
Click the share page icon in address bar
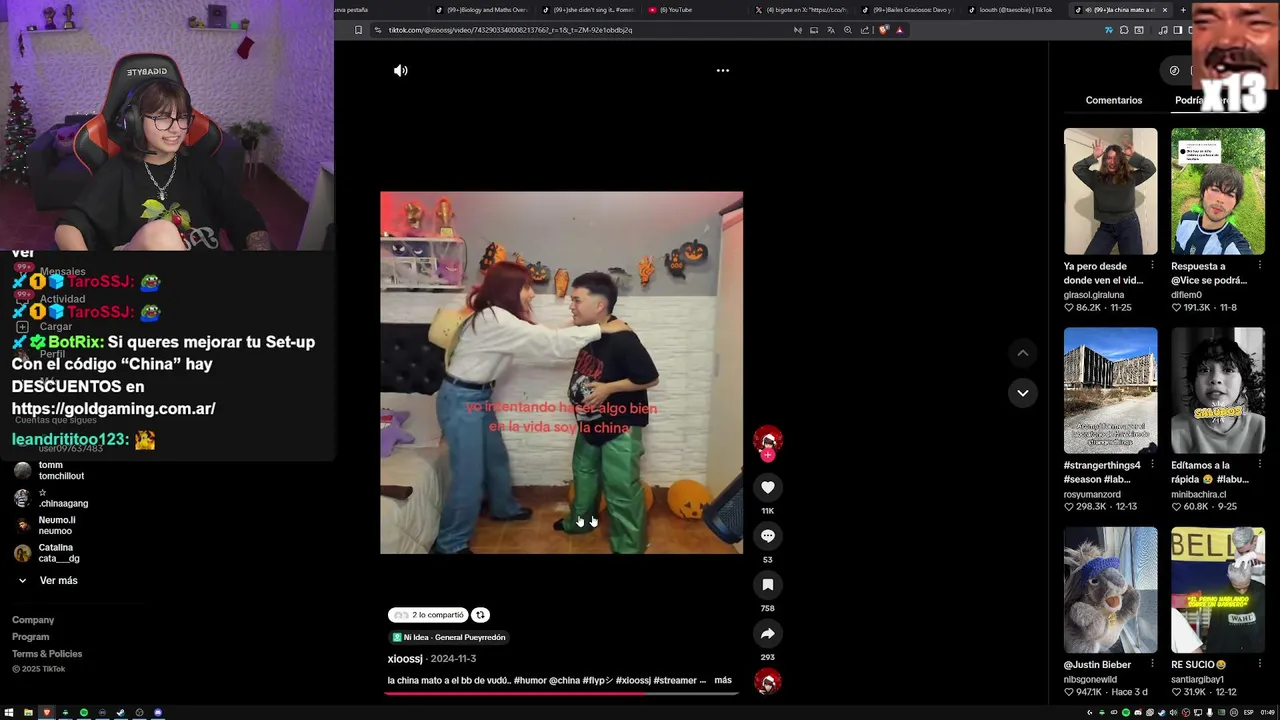coord(865,30)
